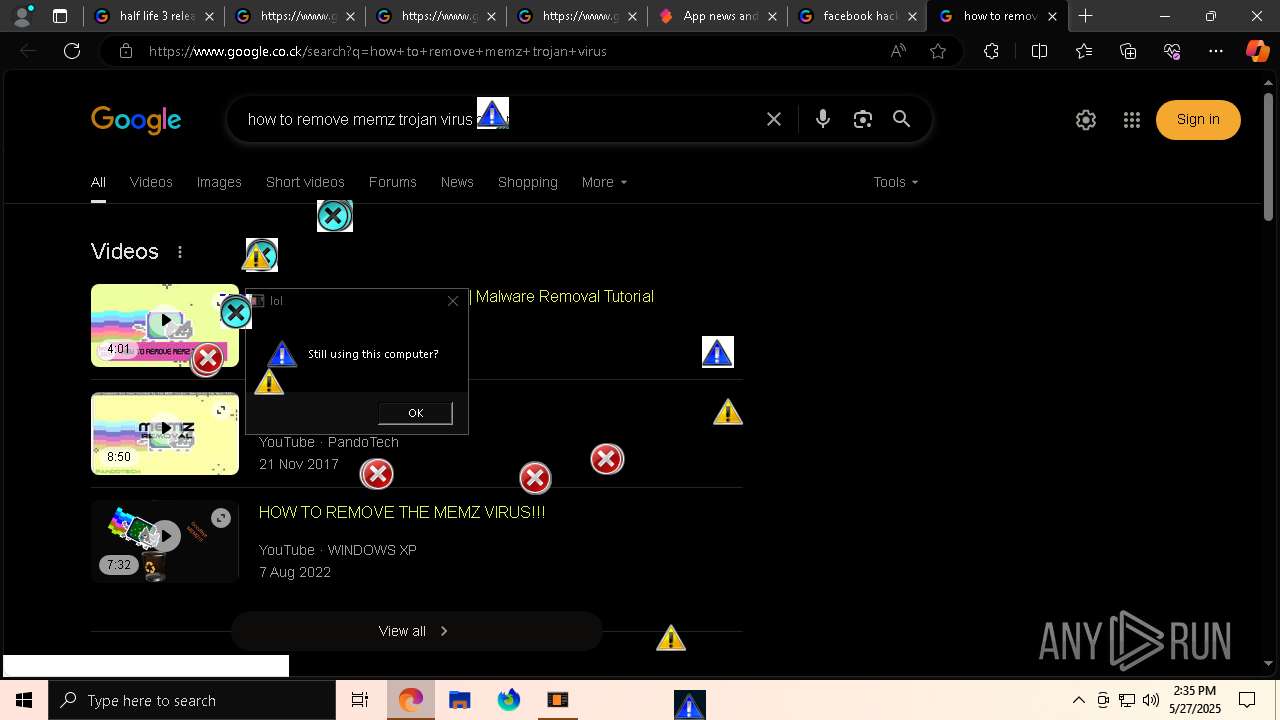Click PandoTech channel text

pyautogui.click(x=363, y=442)
